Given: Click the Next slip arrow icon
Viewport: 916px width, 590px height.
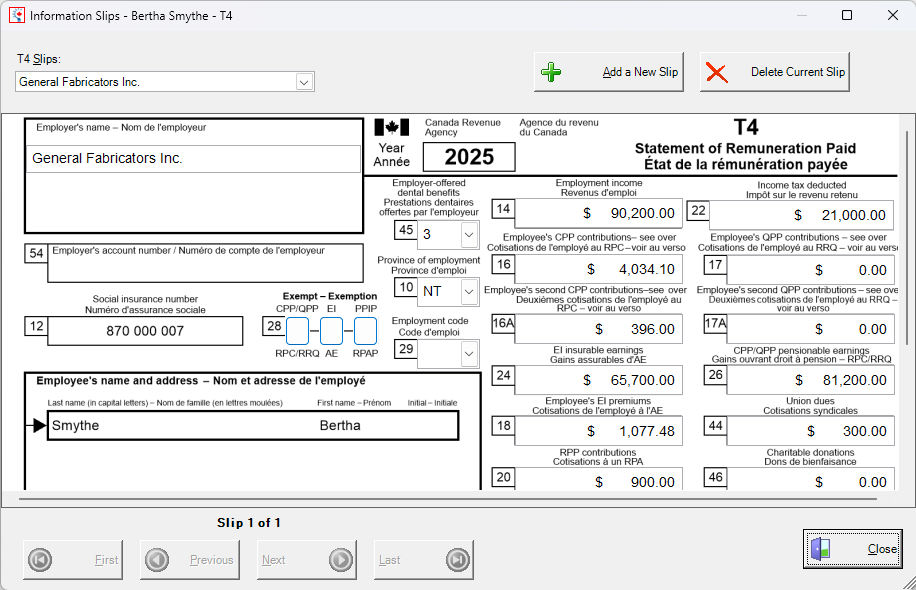Looking at the screenshot, I should tap(340, 560).
